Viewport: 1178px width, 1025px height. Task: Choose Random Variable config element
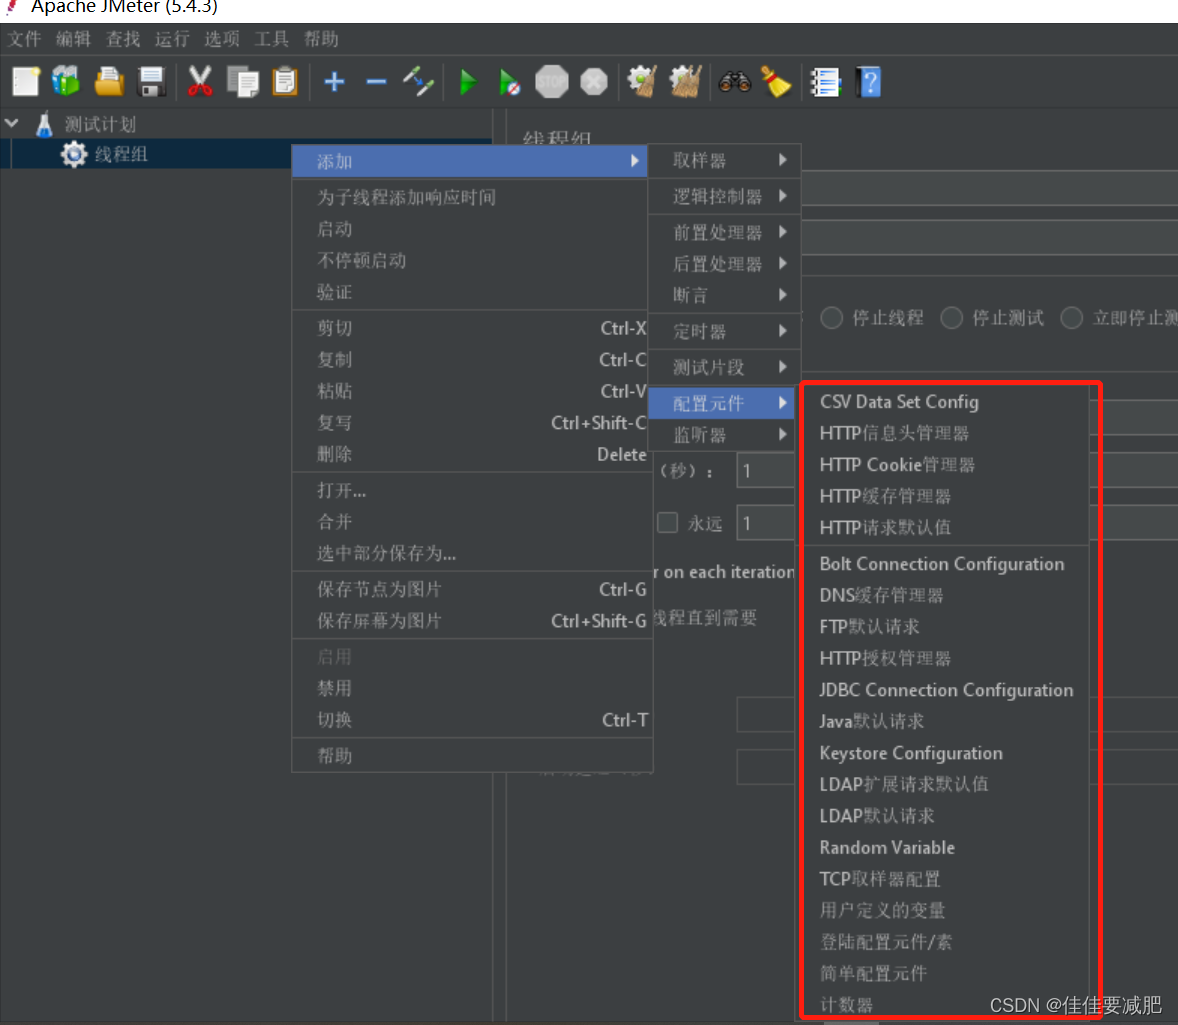[944, 848]
